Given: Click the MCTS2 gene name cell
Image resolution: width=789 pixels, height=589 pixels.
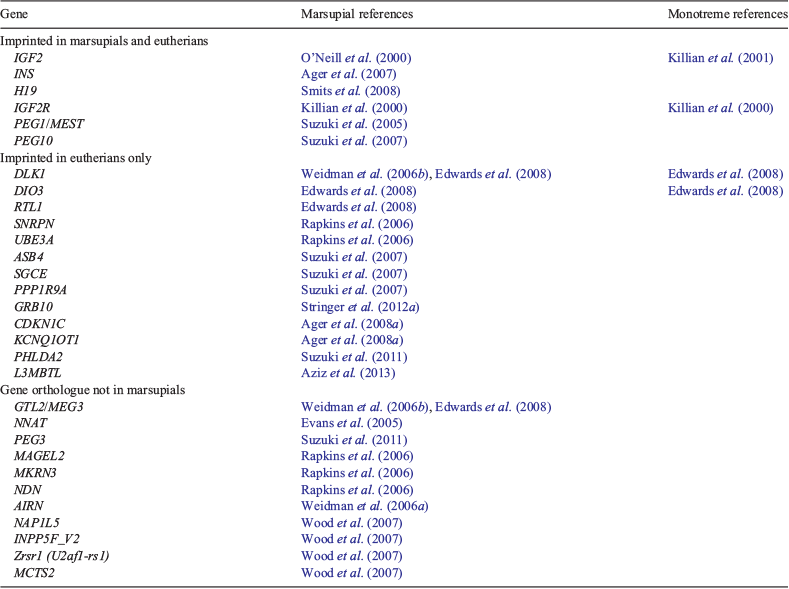Looking at the screenshot, I should 34,573.
